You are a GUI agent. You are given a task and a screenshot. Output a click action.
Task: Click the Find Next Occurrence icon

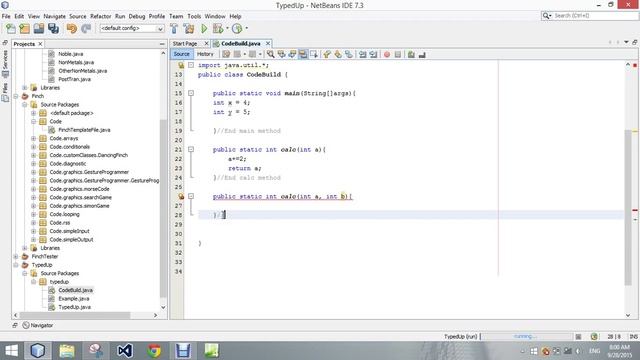click(x=292, y=54)
